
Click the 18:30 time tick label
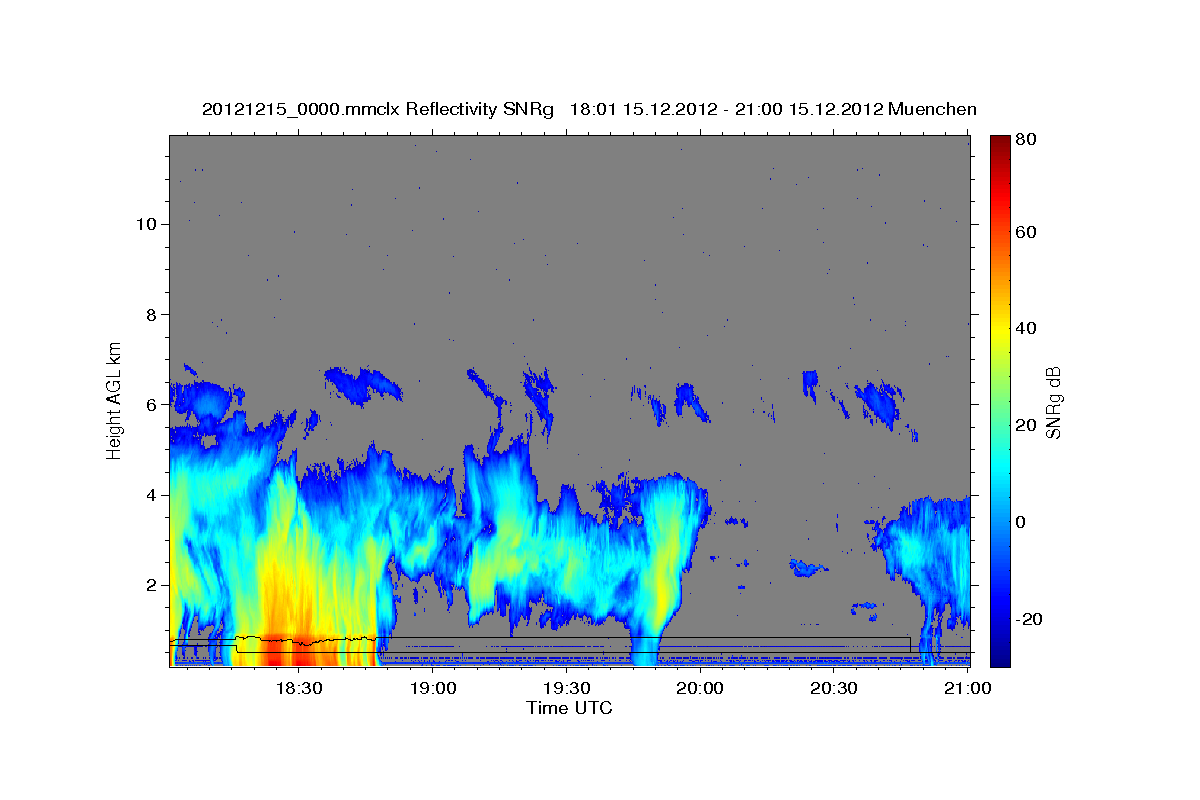coord(298,689)
